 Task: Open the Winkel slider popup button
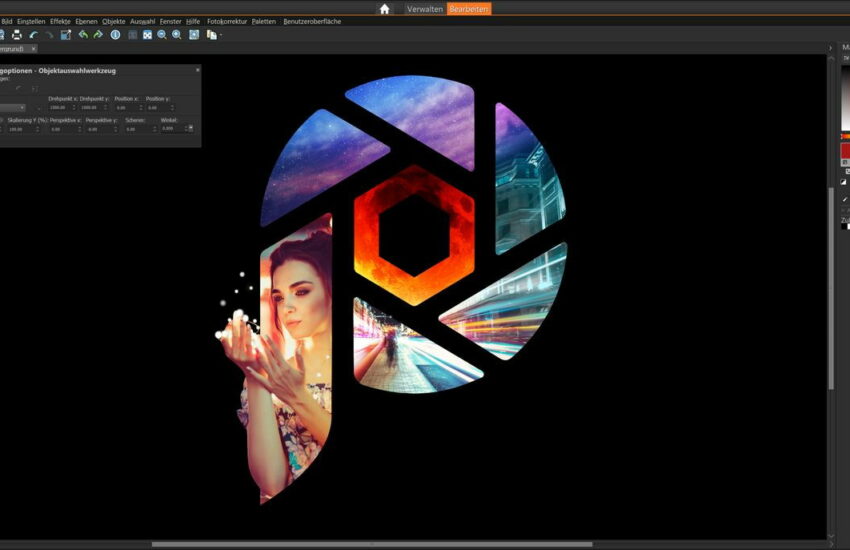pyautogui.click(x=190, y=128)
